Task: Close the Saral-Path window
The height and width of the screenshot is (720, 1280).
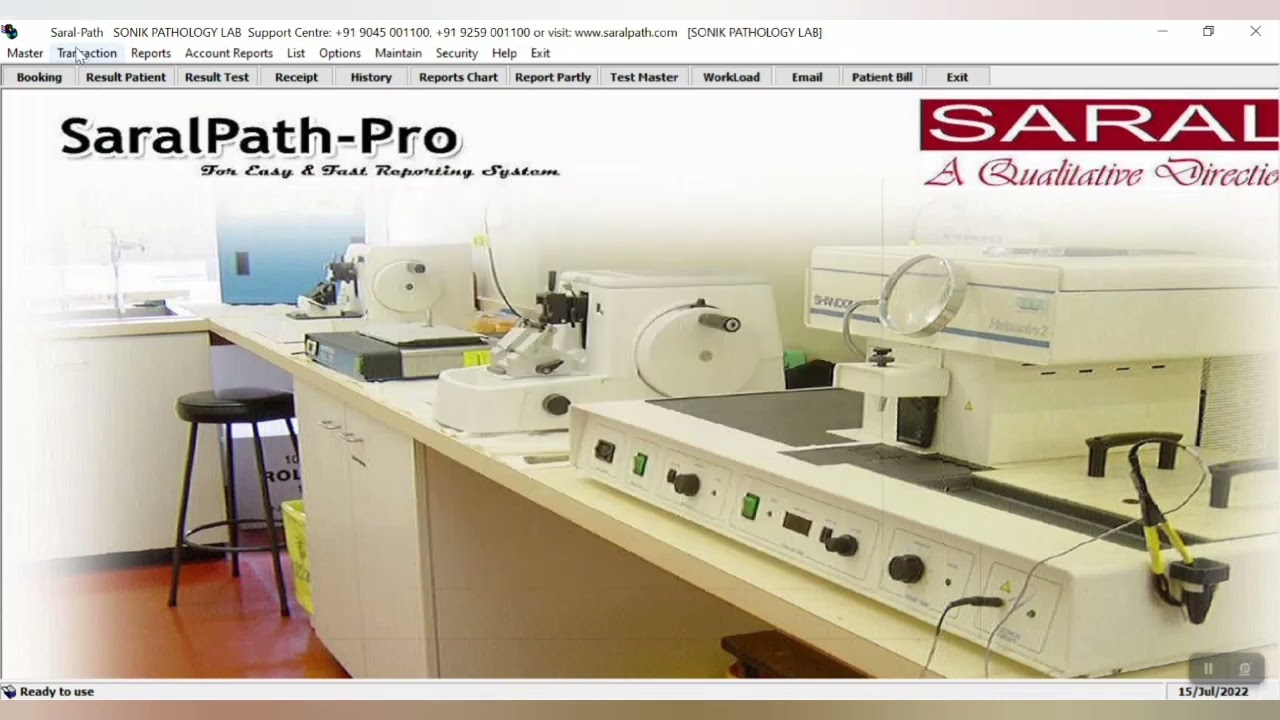Action: pos(1255,32)
